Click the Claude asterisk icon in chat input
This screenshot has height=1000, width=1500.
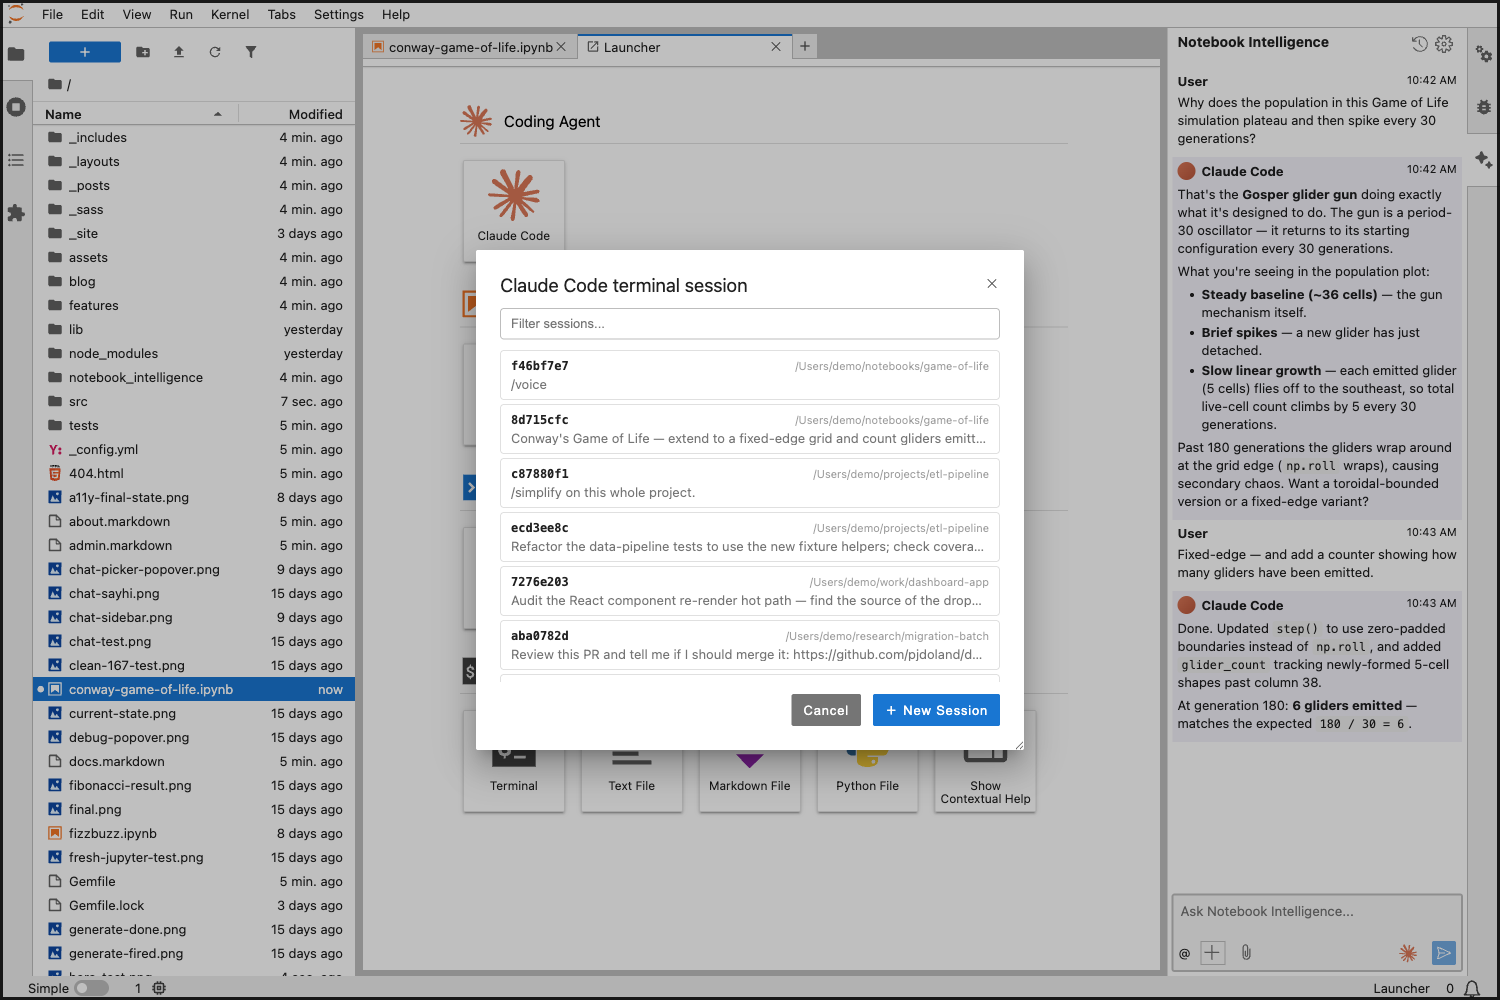click(x=1408, y=953)
